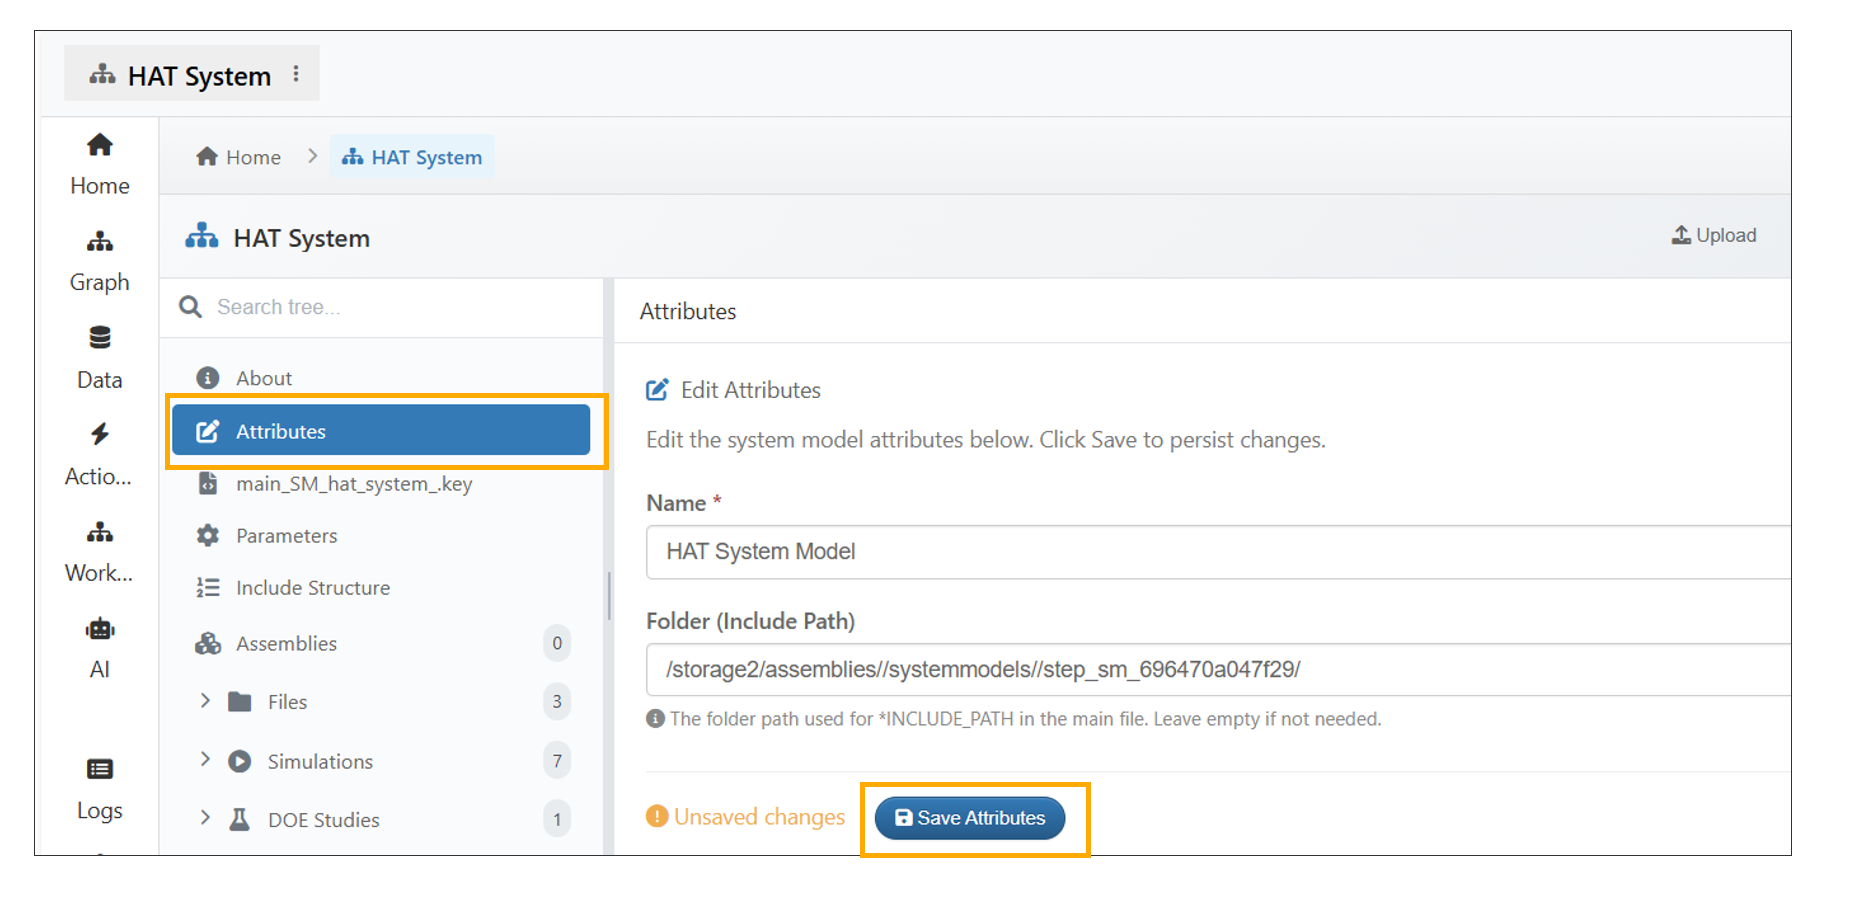Screen dimensions: 1870x918
Task: Open the Graph view in sidebar
Action: [x=99, y=260]
